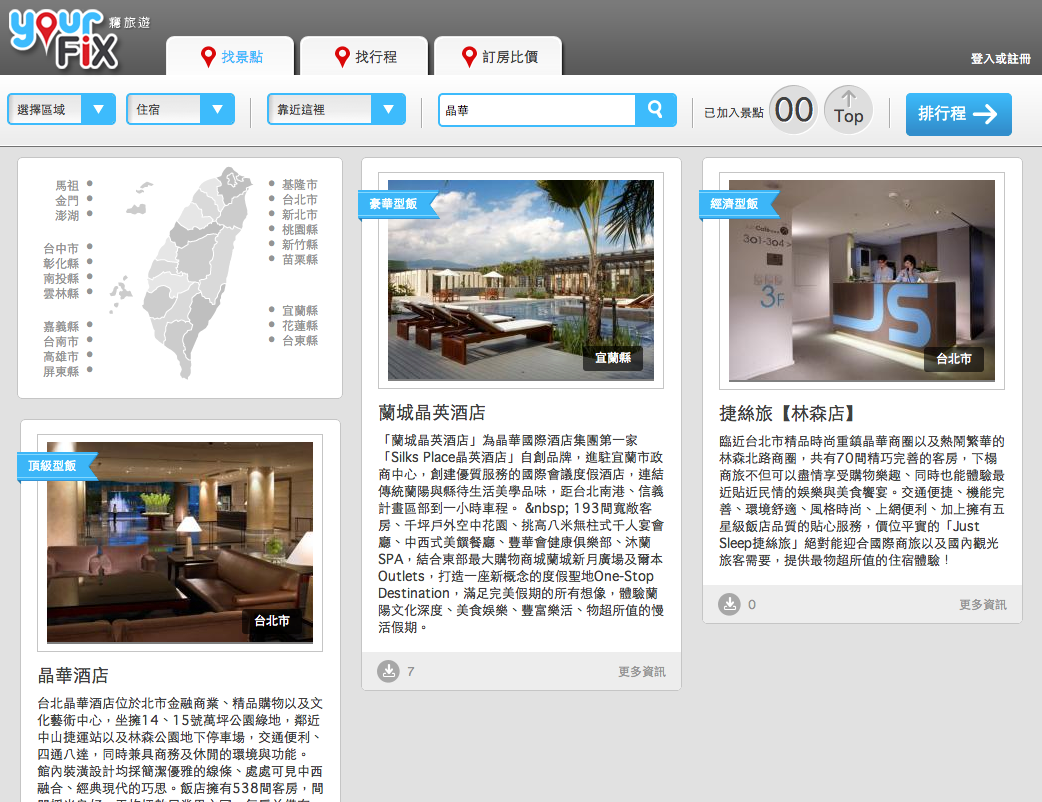Click the 豪華型飯 ribbon tag
1042x802 pixels.
click(397, 204)
